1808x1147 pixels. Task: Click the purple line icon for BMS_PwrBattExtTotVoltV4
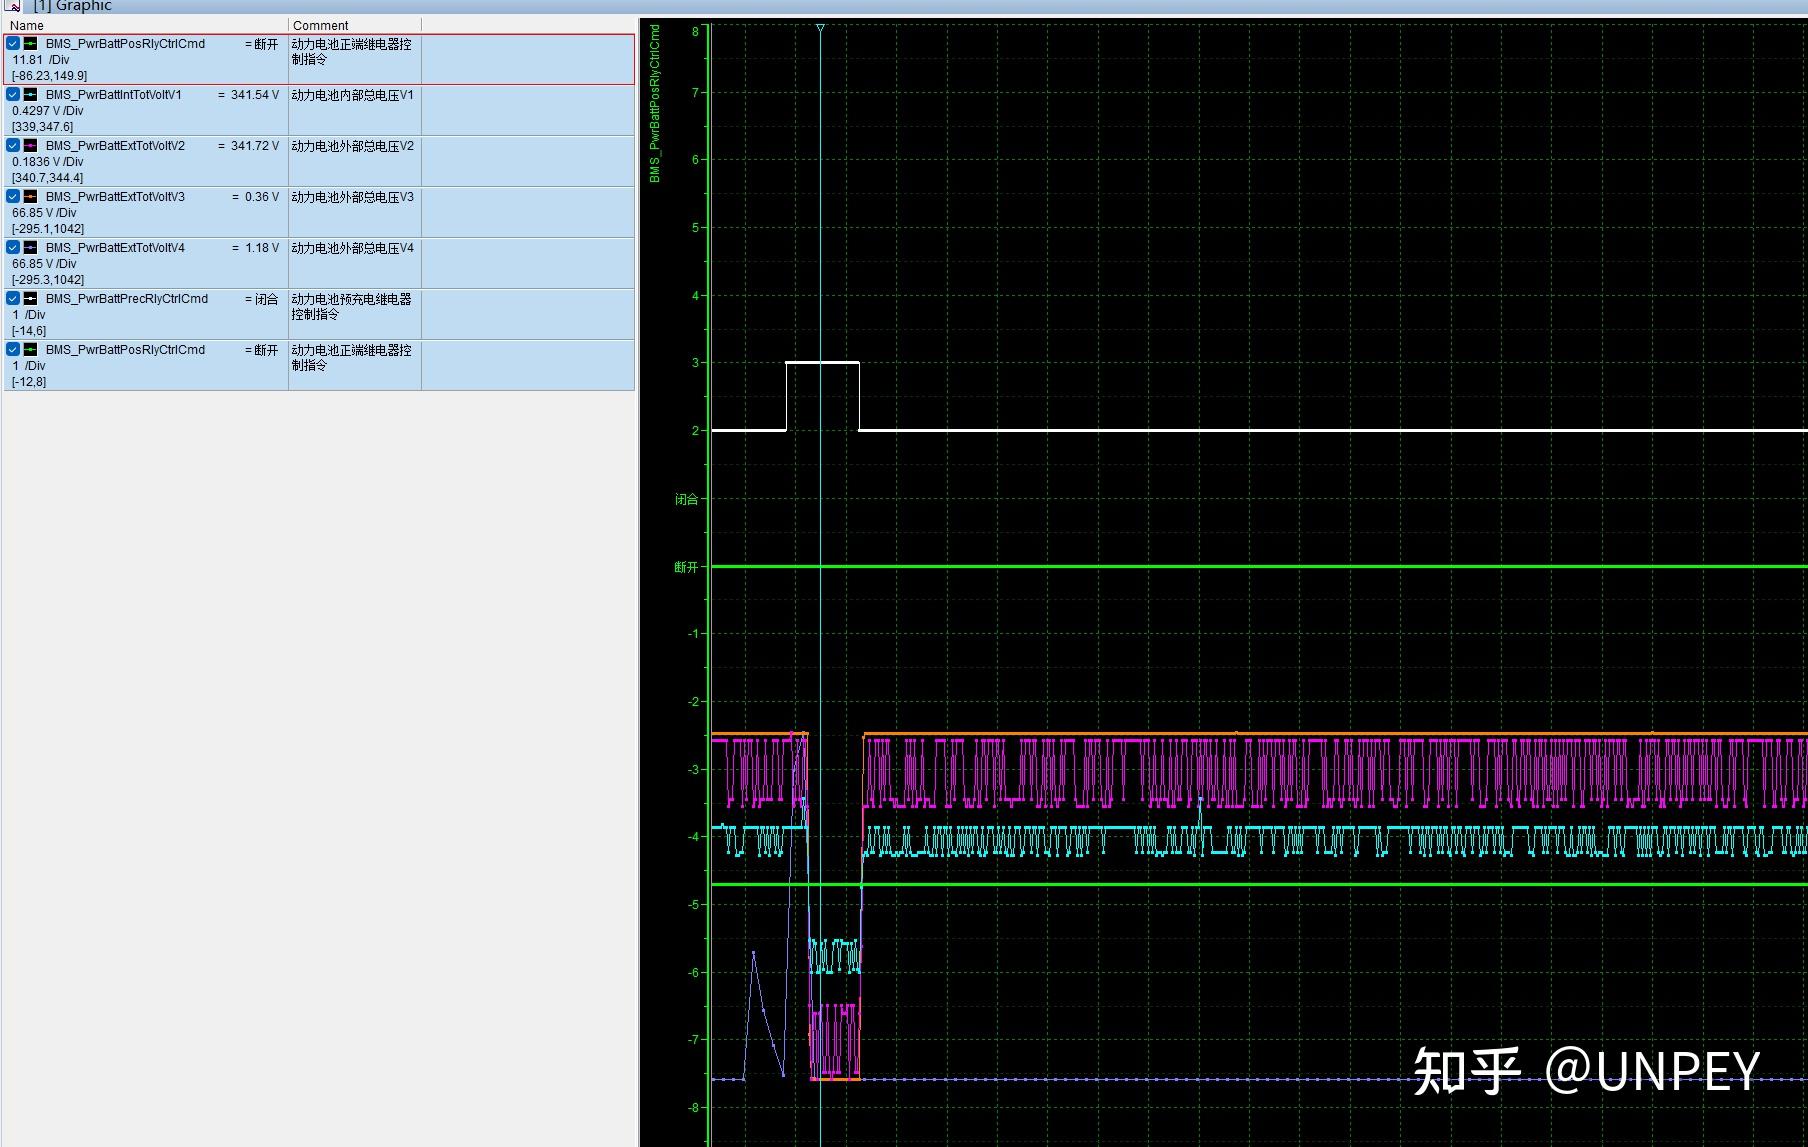31,248
